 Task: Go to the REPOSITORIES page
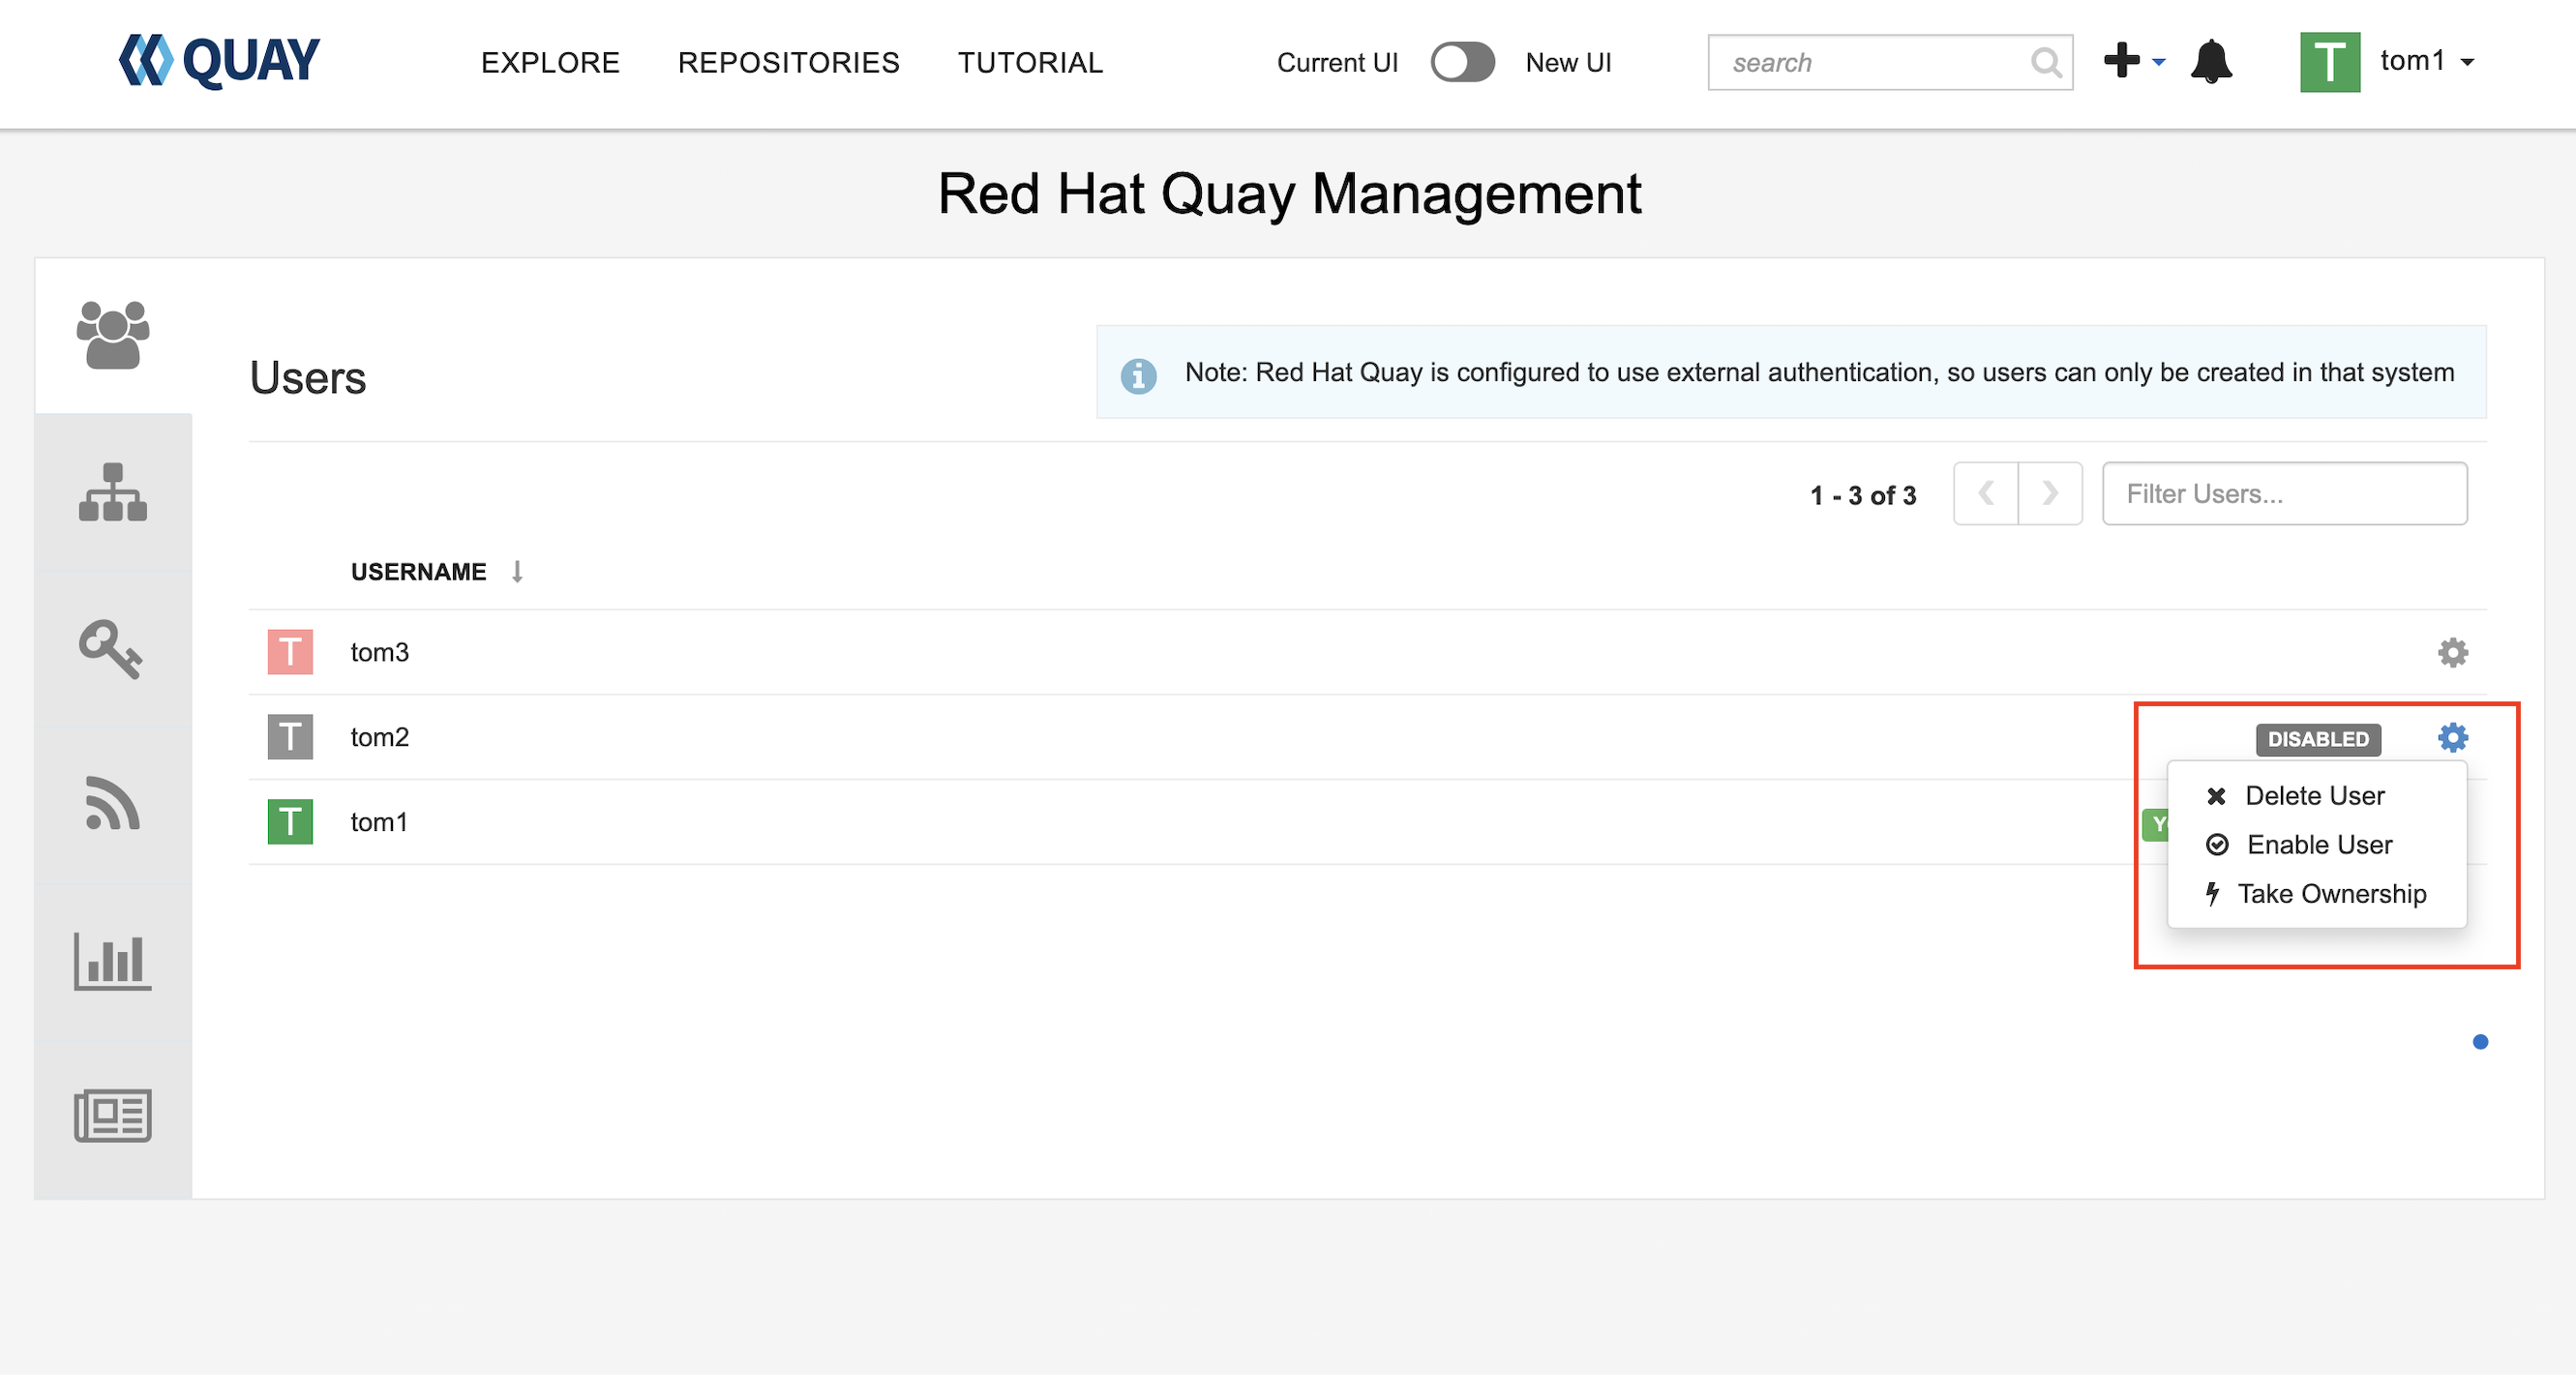click(x=788, y=63)
